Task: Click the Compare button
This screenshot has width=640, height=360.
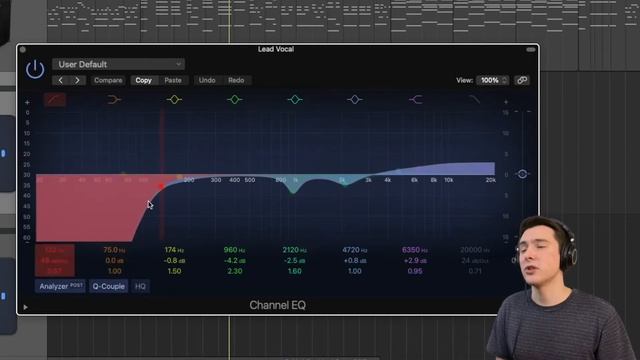Action: 108,80
